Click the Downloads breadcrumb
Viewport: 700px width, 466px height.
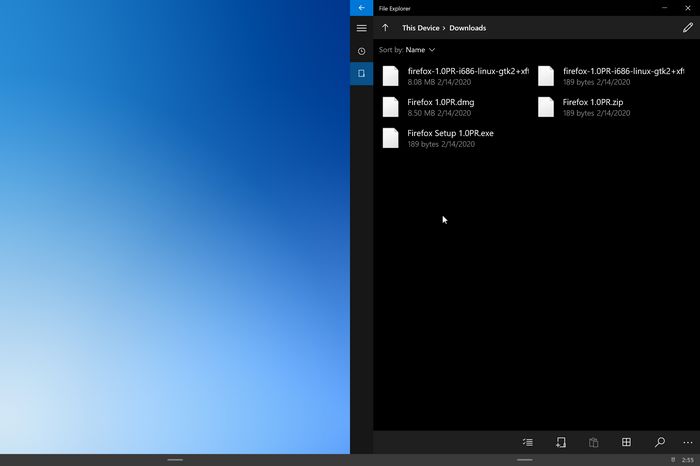pyautogui.click(x=467, y=28)
